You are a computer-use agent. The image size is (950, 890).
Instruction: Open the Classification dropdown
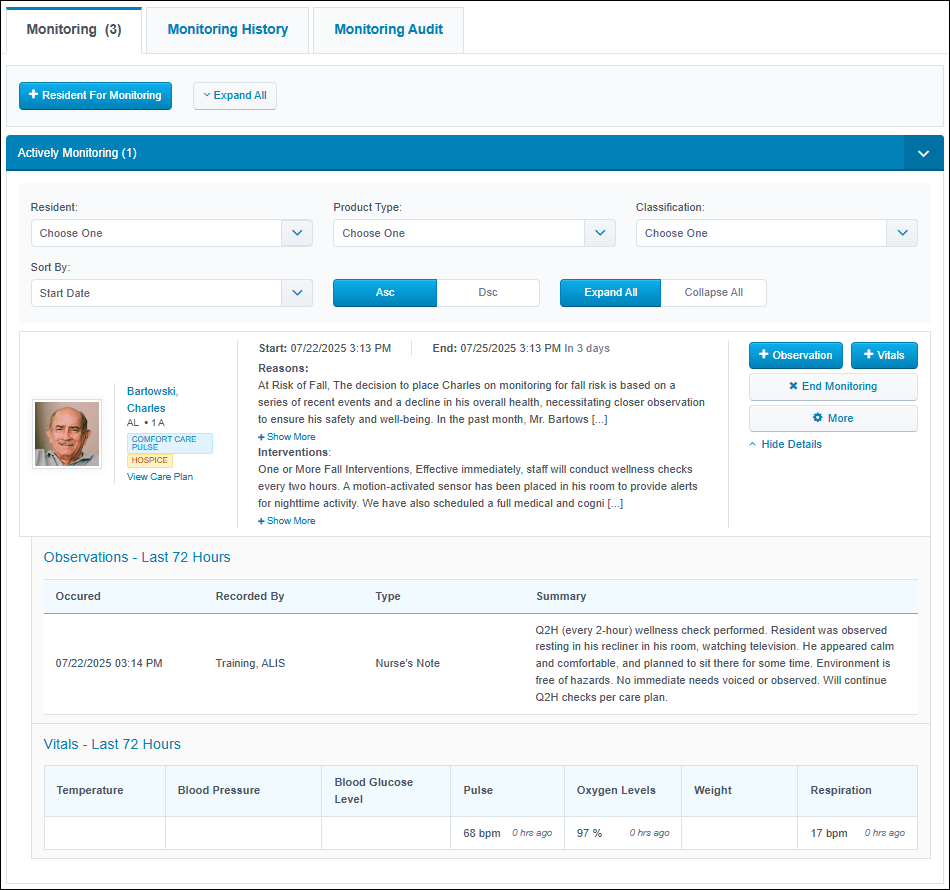point(776,233)
